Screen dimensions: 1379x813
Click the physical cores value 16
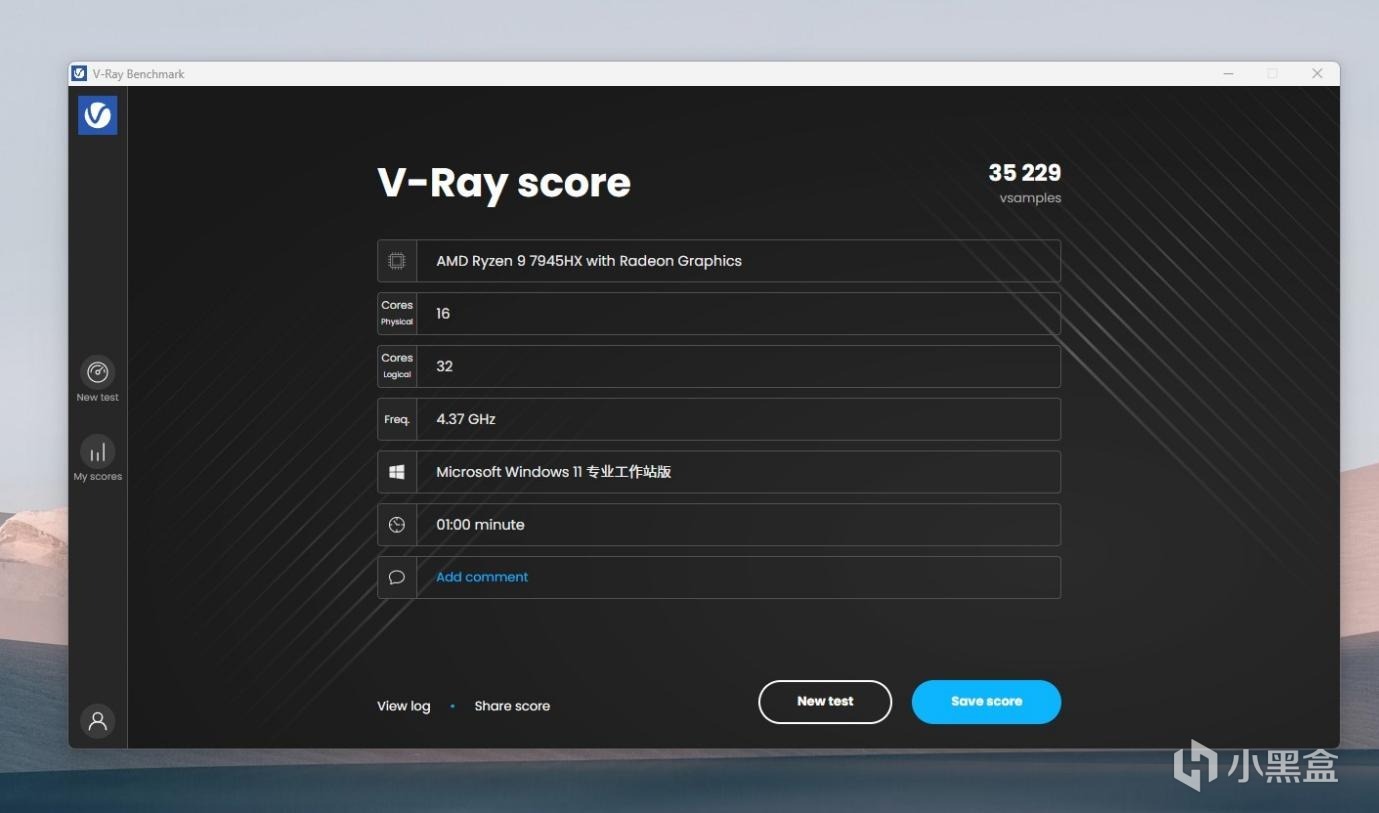(x=443, y=314)
